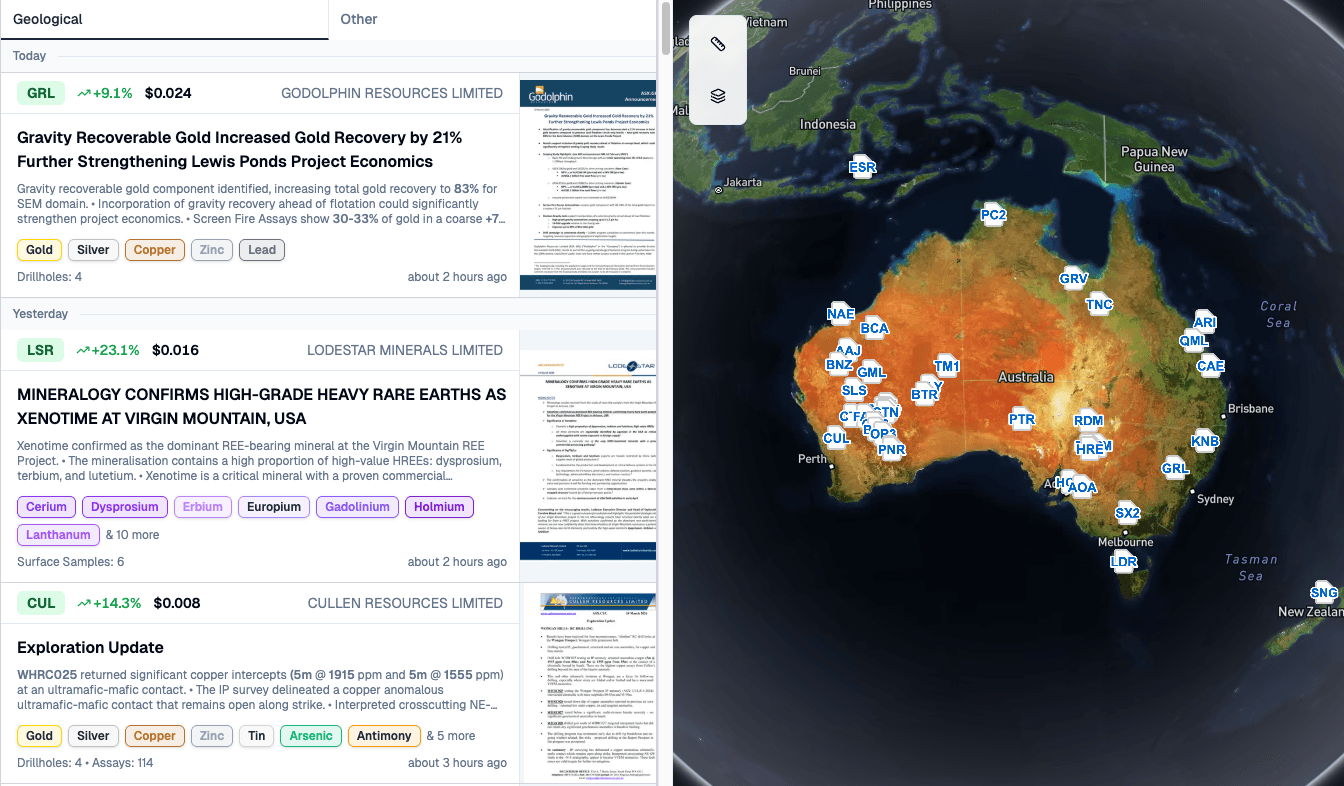The height and width of the screenshot is (786, 1344).
Task: Toggle the Gold tag on Godolphin announcement
Action: tap(40, 250)
